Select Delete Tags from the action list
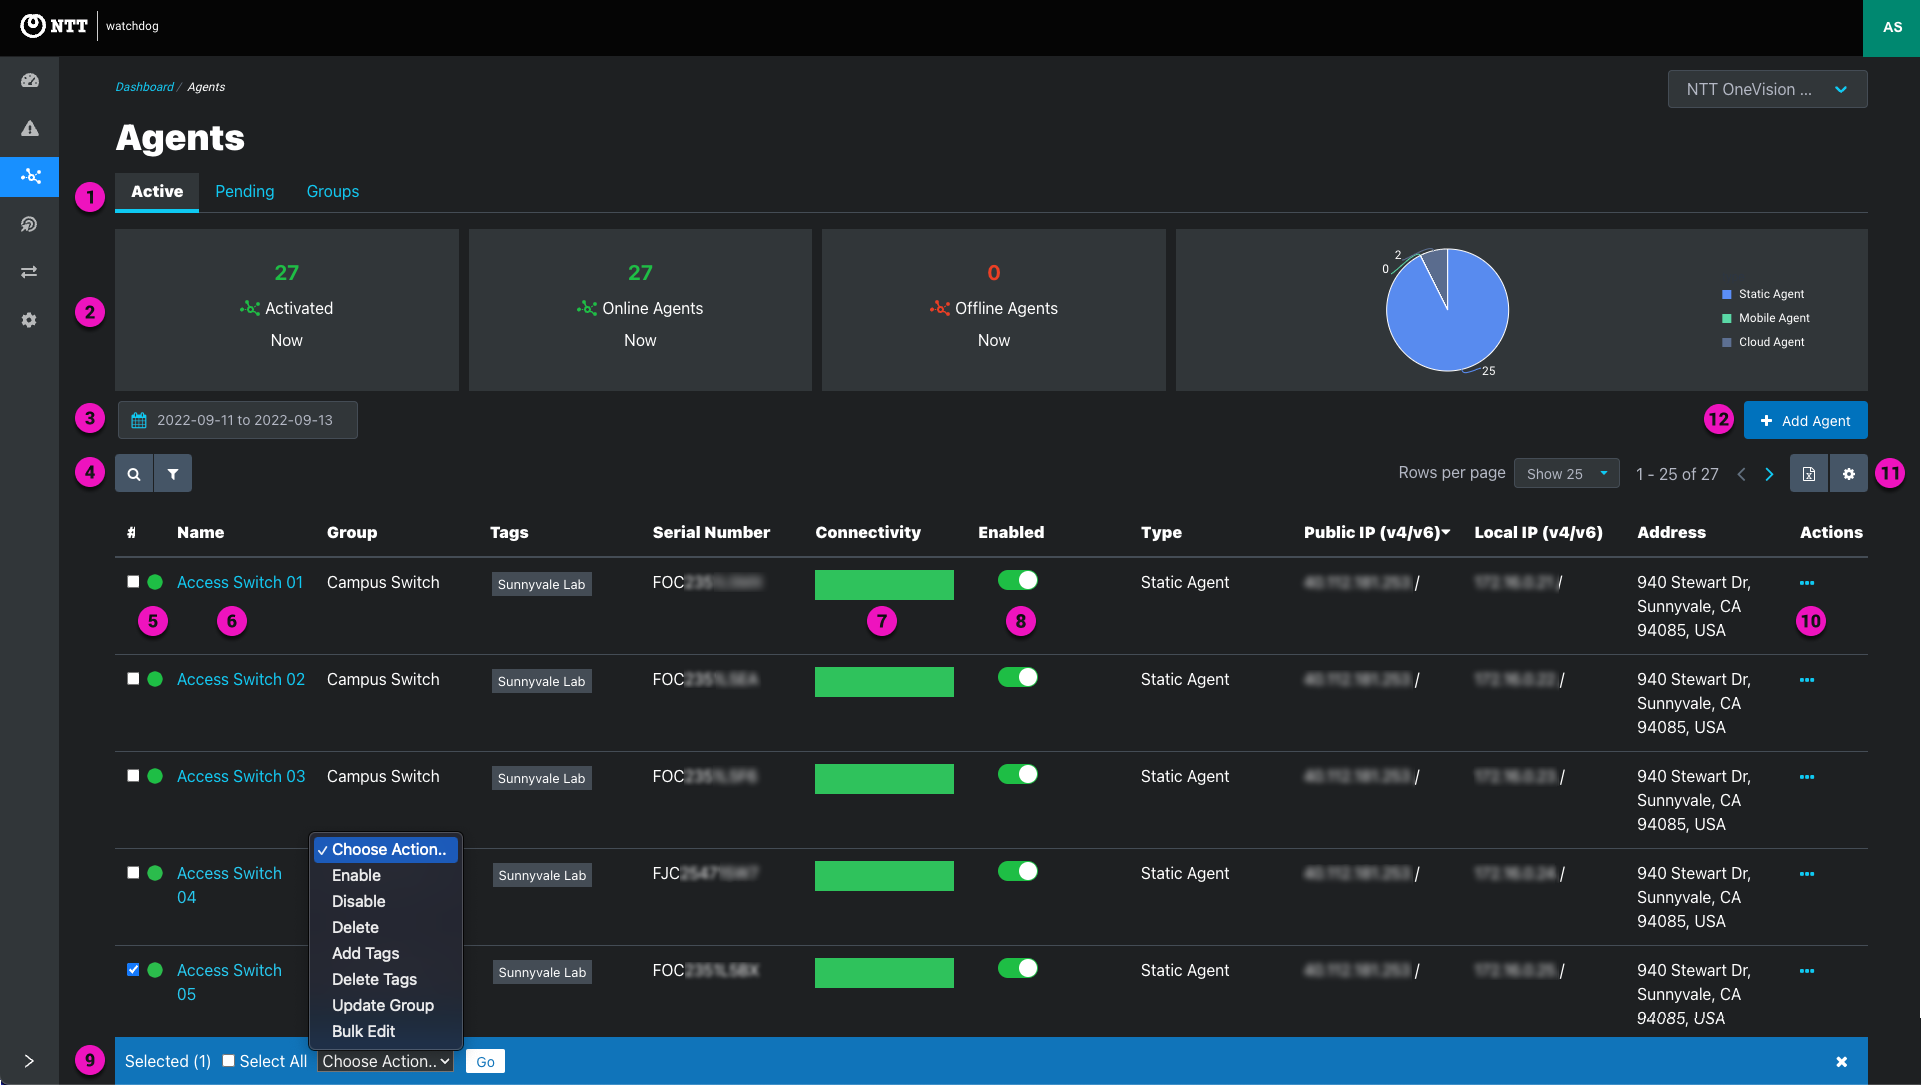This screenshot has height=1085, width=1921. coord(386,979)
